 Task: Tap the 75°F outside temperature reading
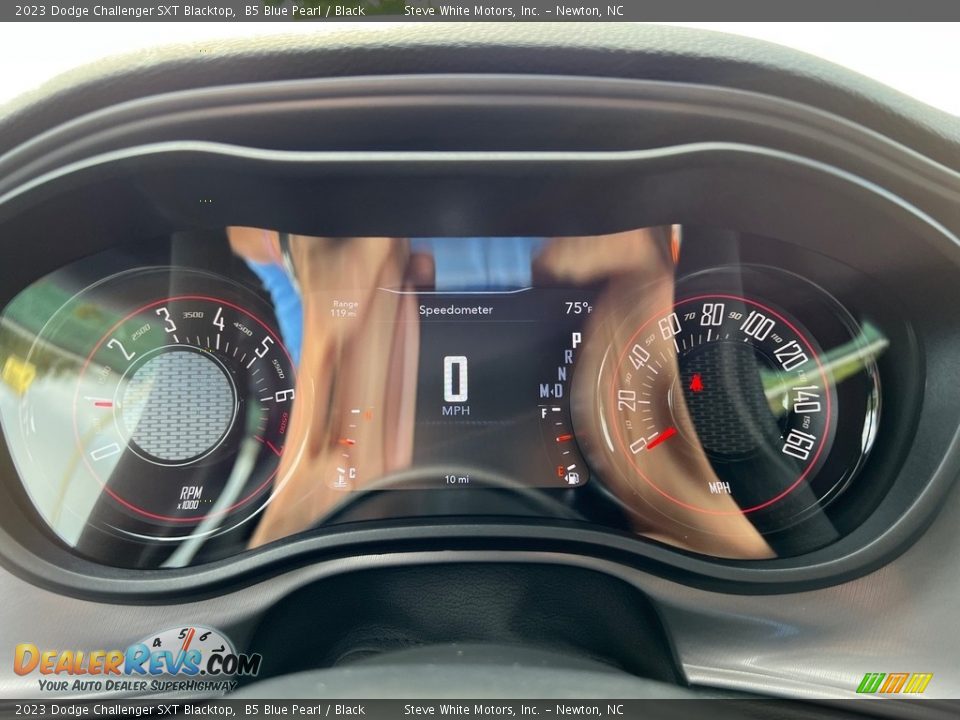tap(579, 307)
